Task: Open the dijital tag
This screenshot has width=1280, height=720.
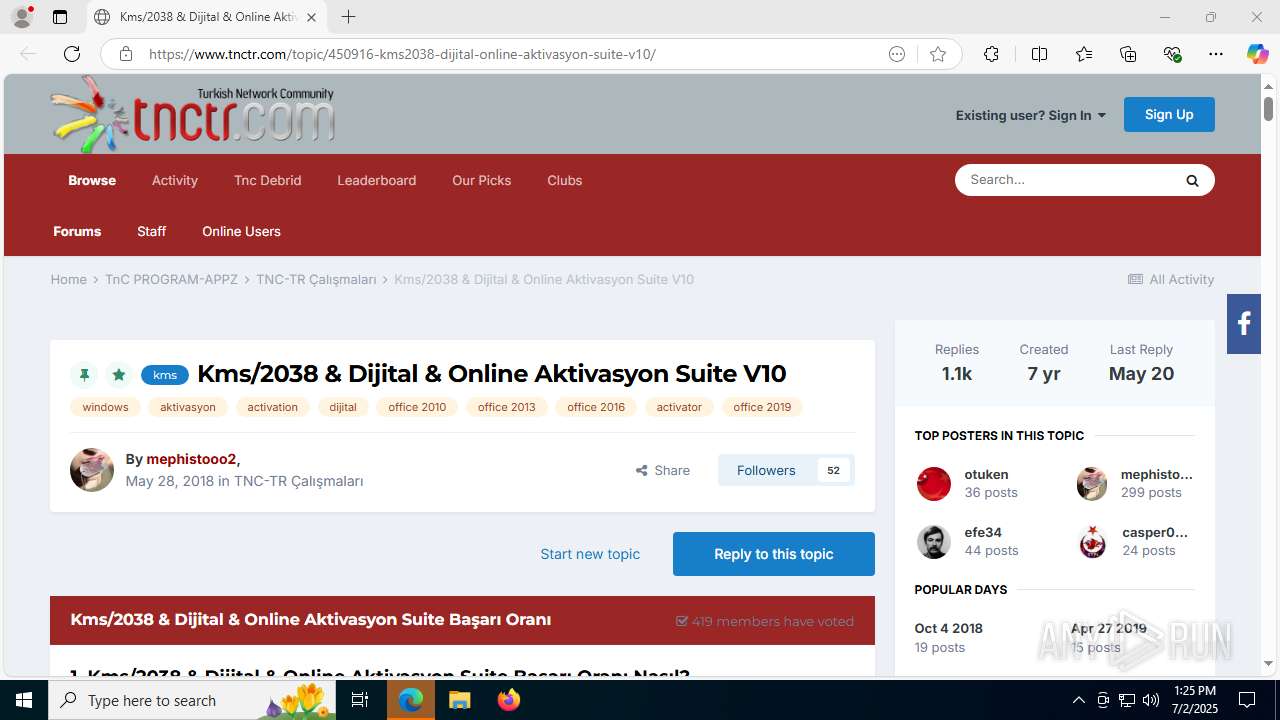Action: click(343, 407)
